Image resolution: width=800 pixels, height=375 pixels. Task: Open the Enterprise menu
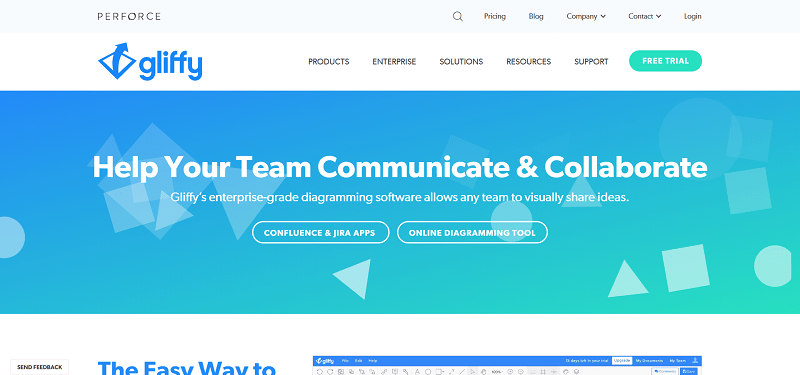point(394,62)
